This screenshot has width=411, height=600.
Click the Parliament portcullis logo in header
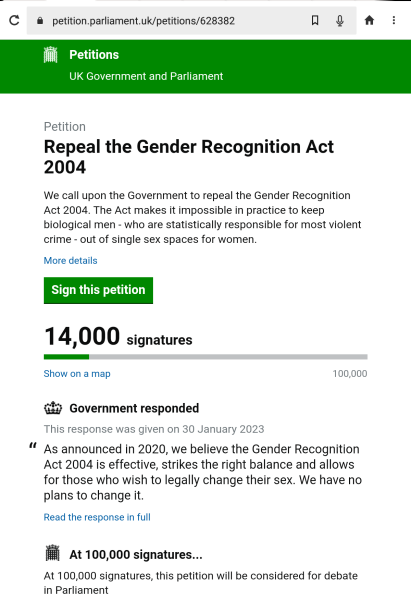(51, 55)
